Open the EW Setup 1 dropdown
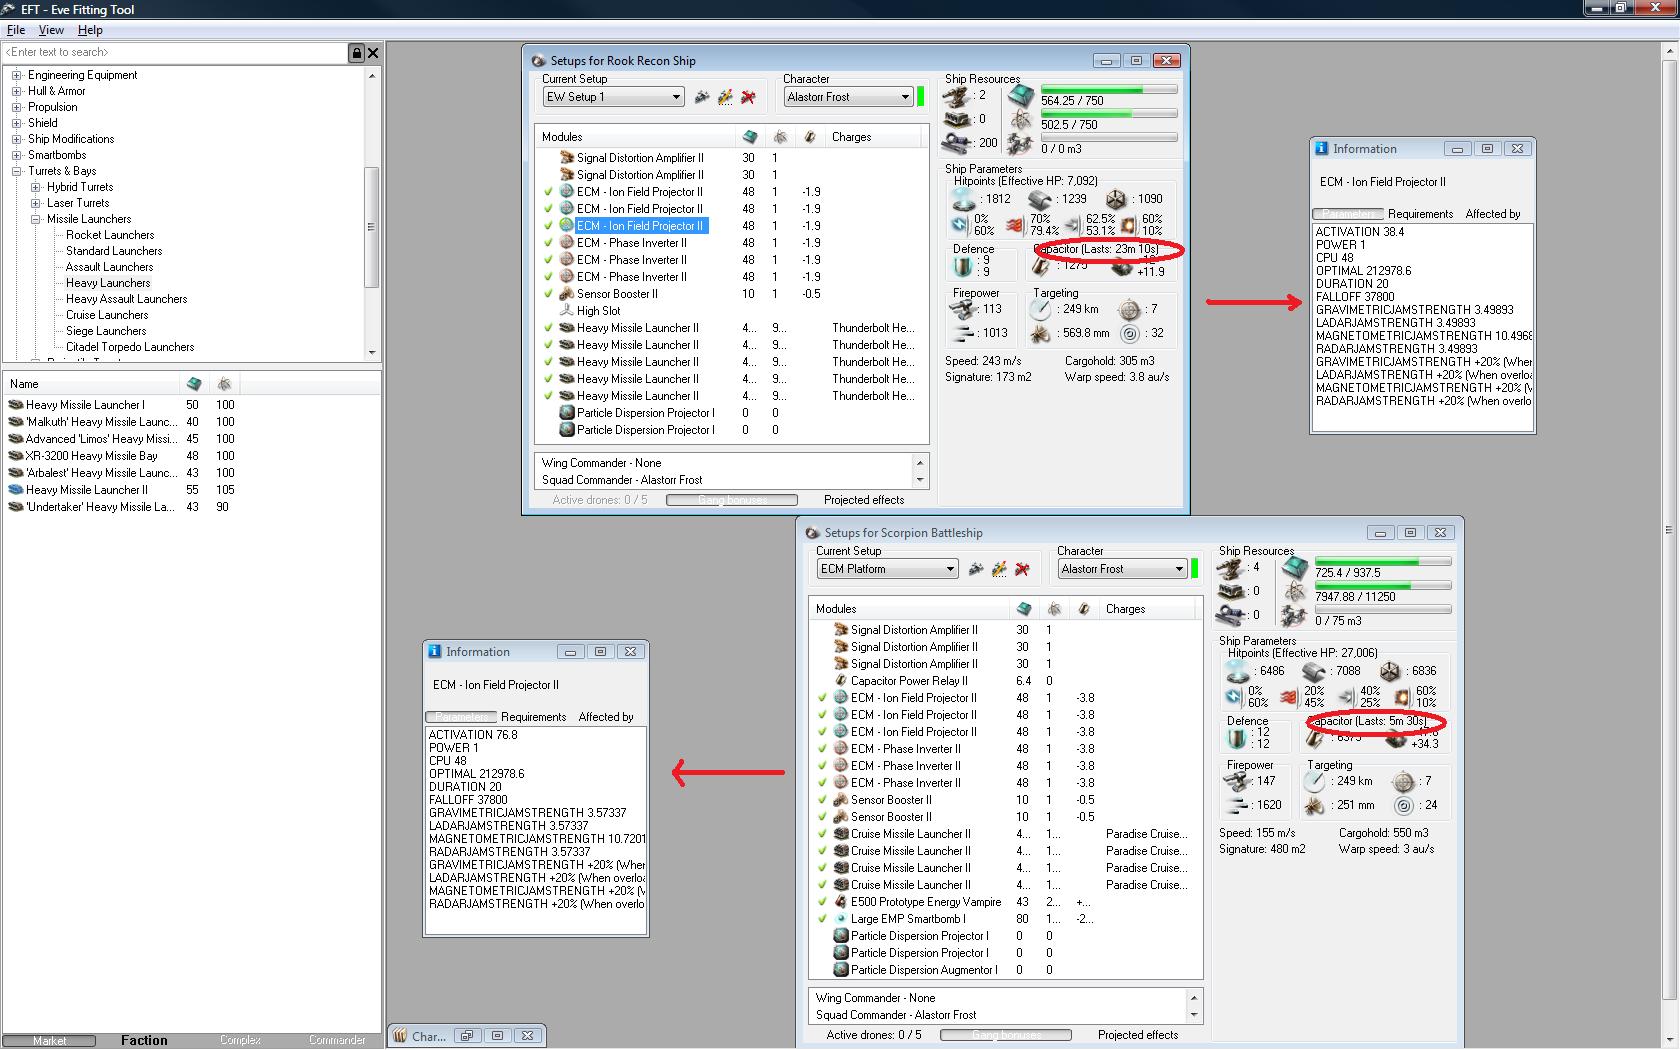 click(676, 97)
